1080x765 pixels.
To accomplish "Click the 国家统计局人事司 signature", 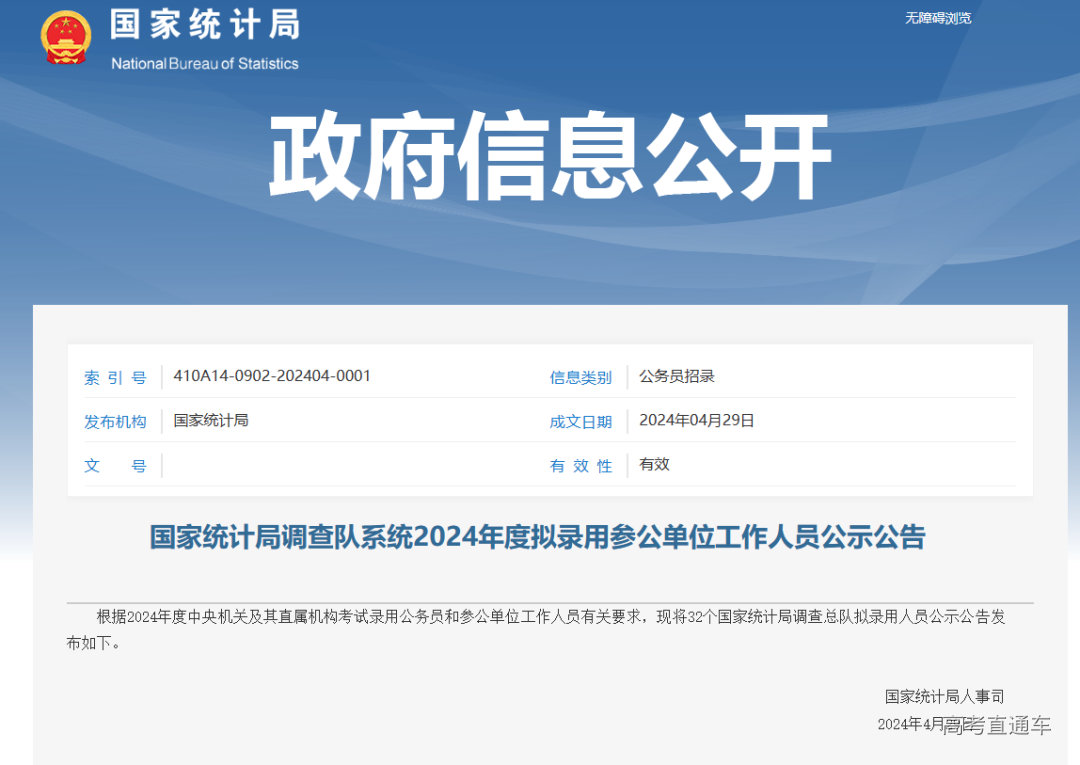I will click(x=946, y=695).
